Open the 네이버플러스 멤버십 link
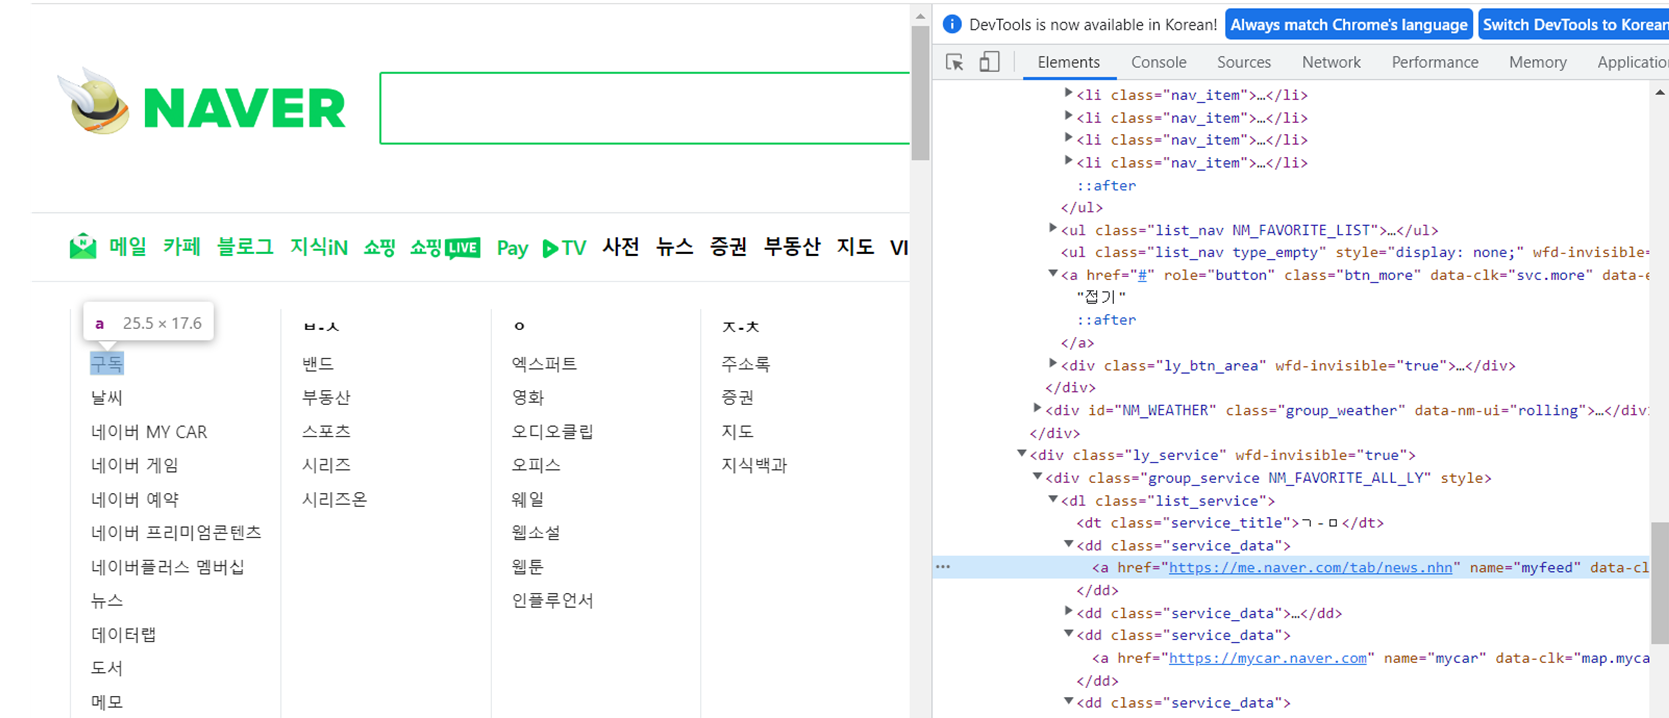The width and height of the screenshot is (1669, 718). coord(168,567)
